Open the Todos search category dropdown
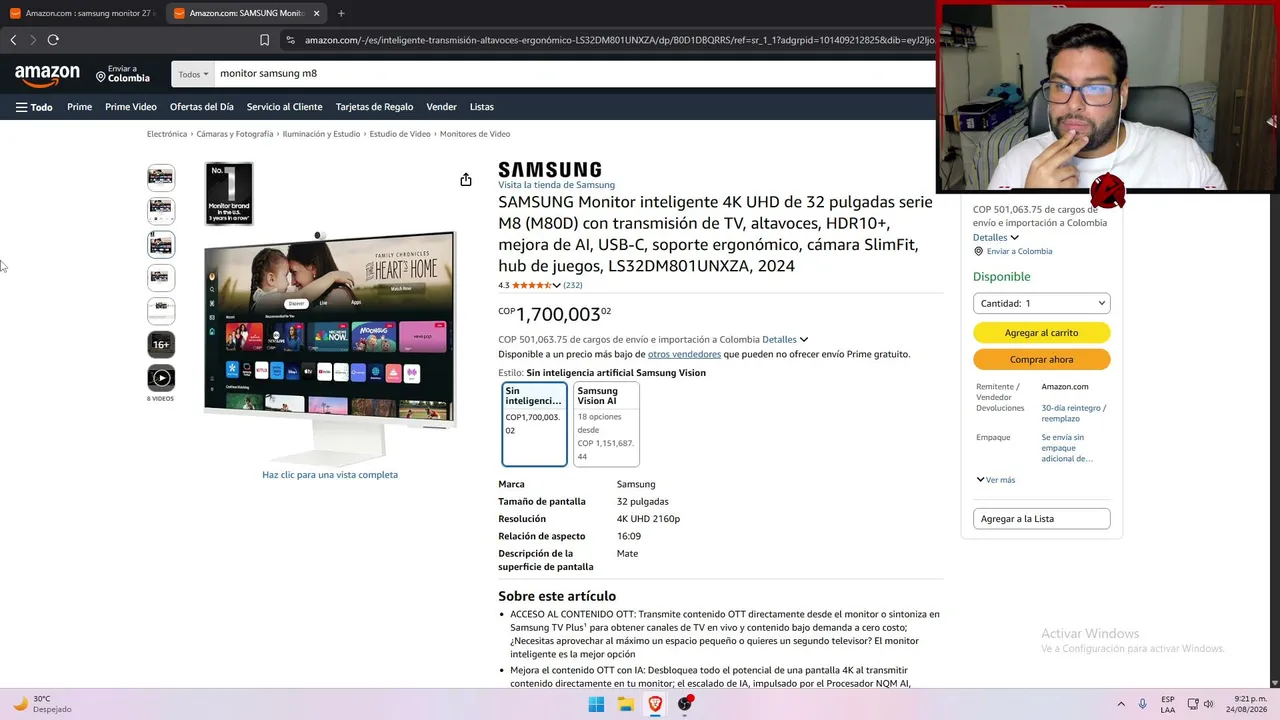Image resolution: width=1280 pixels, height=720 pixels. coord(193,74)
